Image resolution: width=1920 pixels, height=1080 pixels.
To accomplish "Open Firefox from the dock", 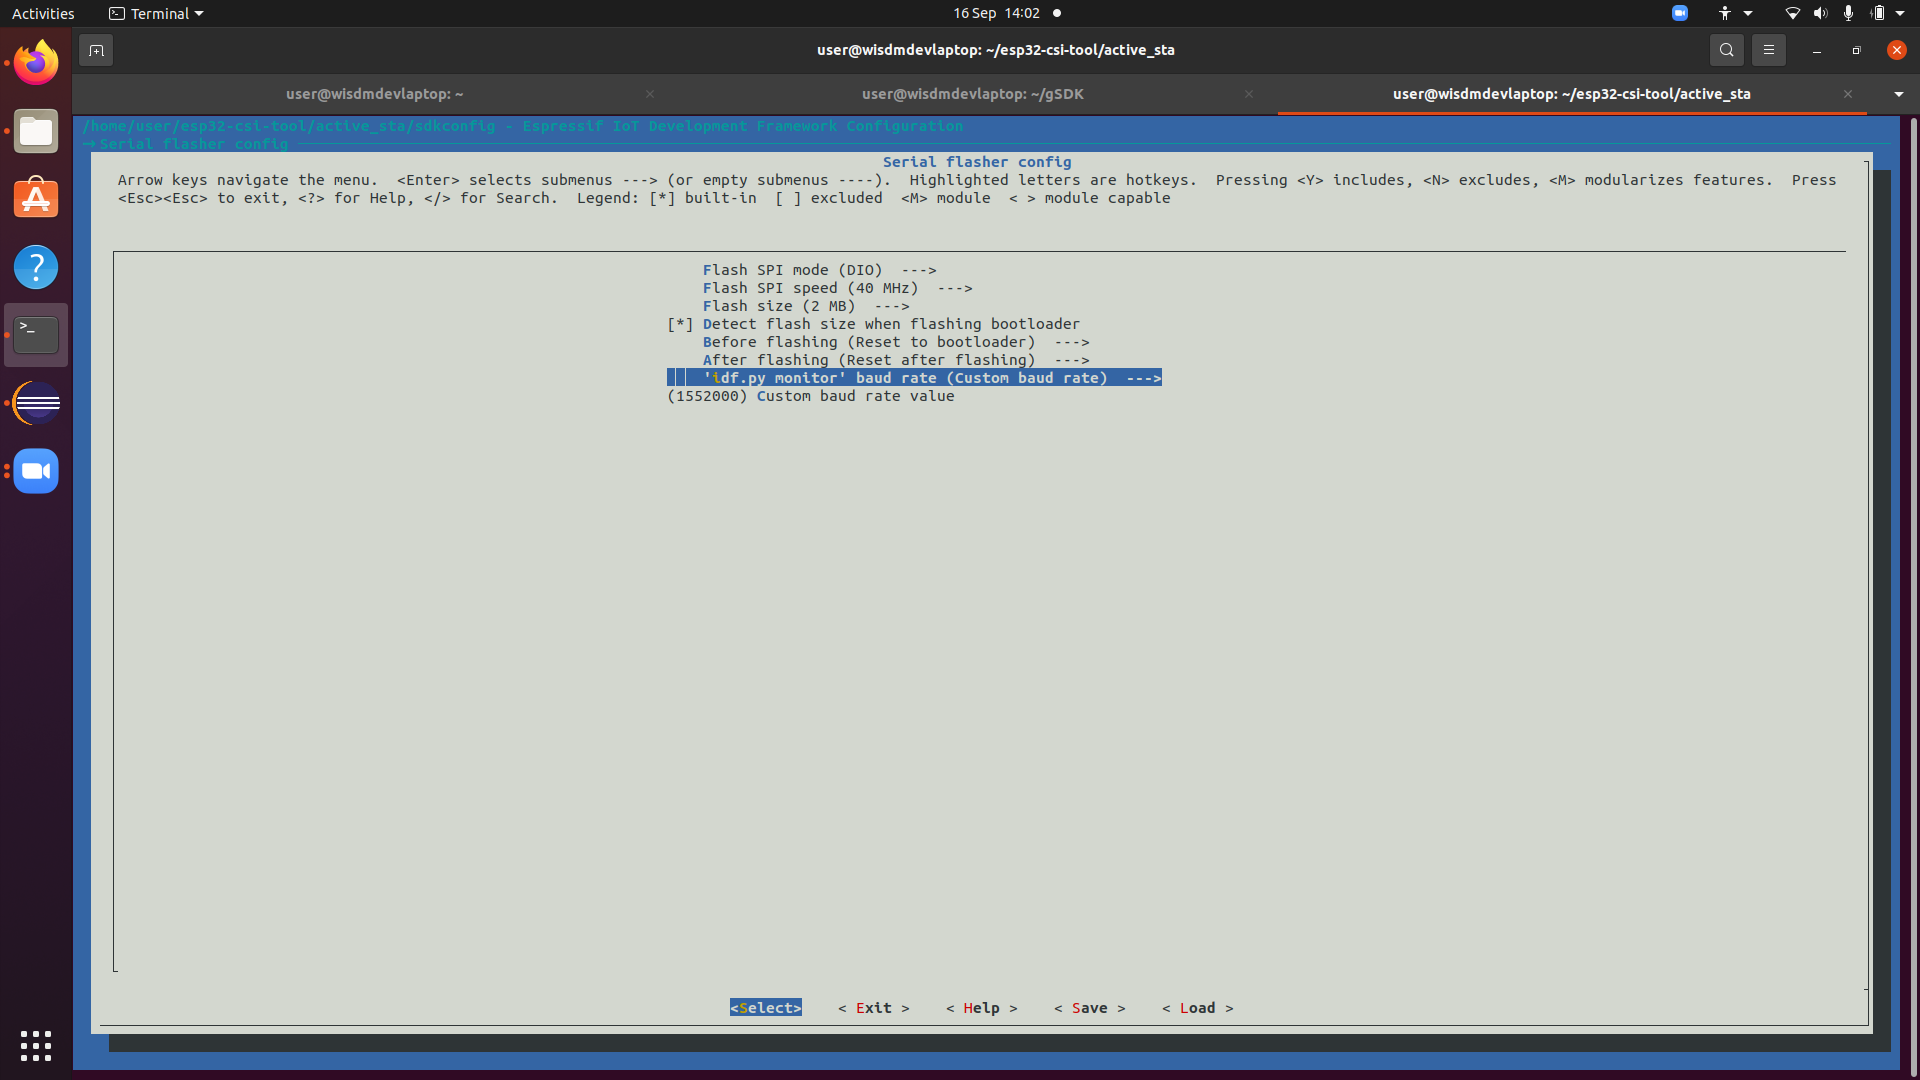I will (35, 62).
